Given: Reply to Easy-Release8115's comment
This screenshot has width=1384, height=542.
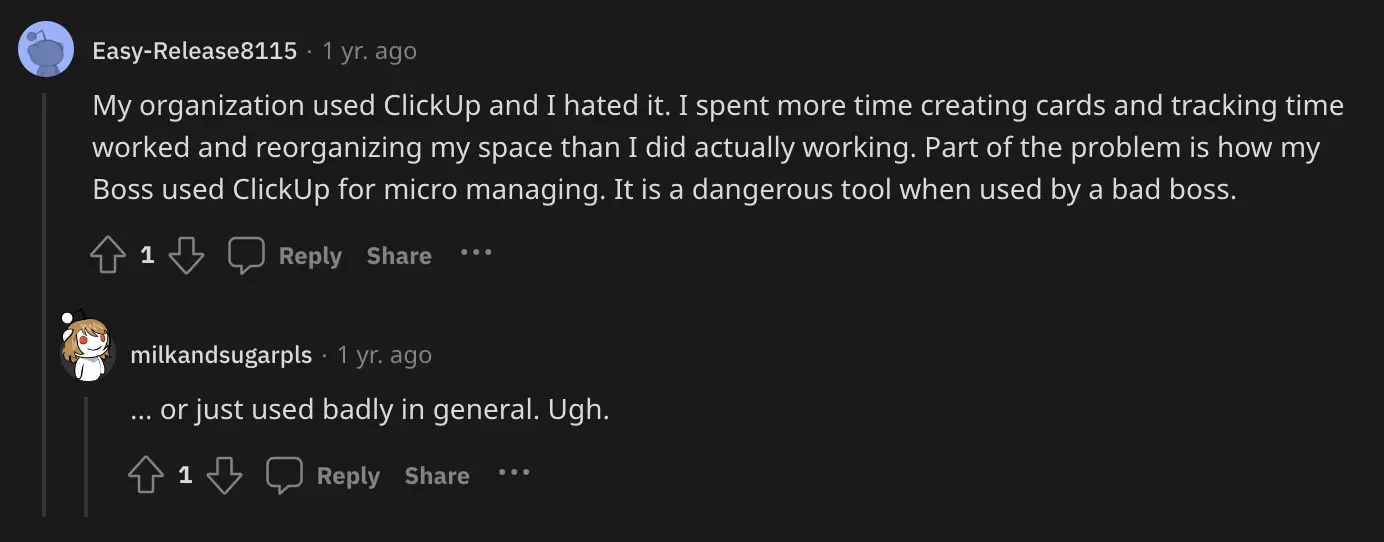Looking at the screenshot, I should click(x=286, y=256).
